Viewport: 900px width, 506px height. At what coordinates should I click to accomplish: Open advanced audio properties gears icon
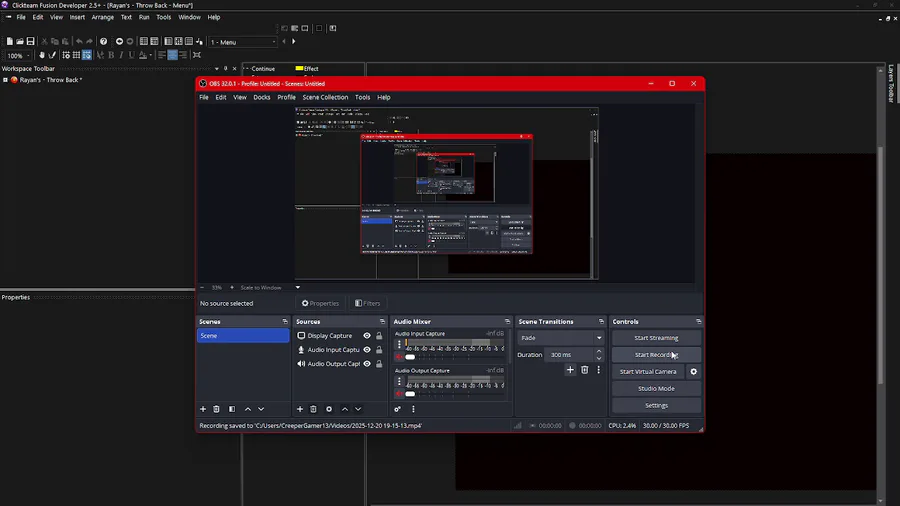[397, 409]
